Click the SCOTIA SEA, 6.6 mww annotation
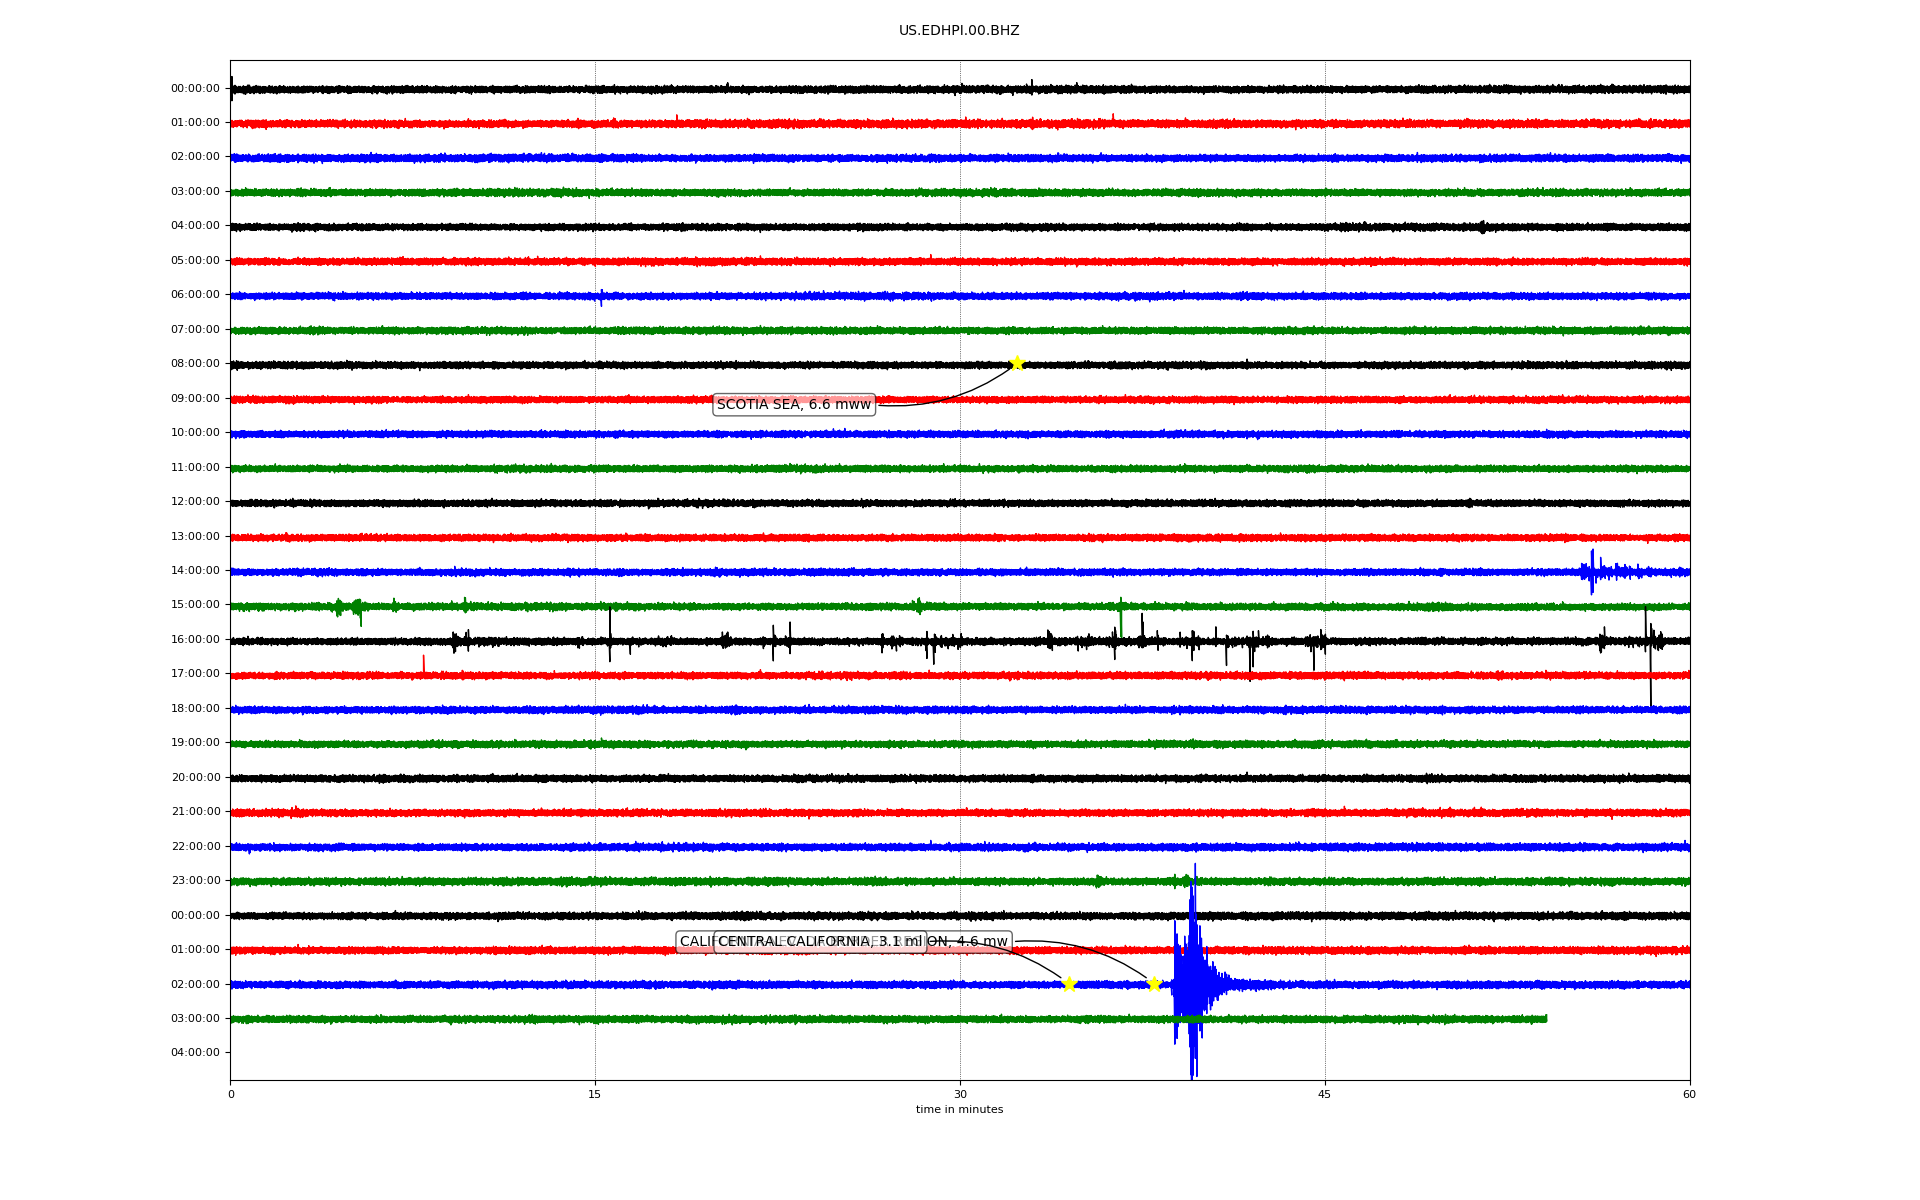 point(794,404)
